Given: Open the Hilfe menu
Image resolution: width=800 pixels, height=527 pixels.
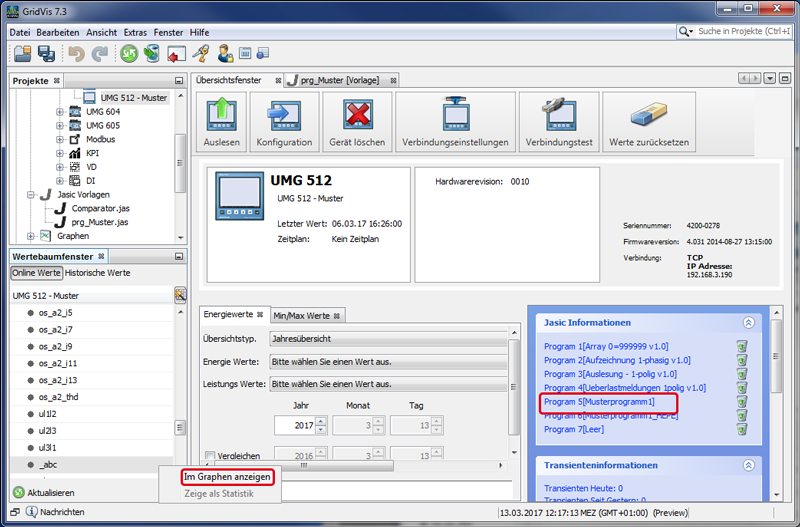Looking at the screenshot, I should point(199,32).
